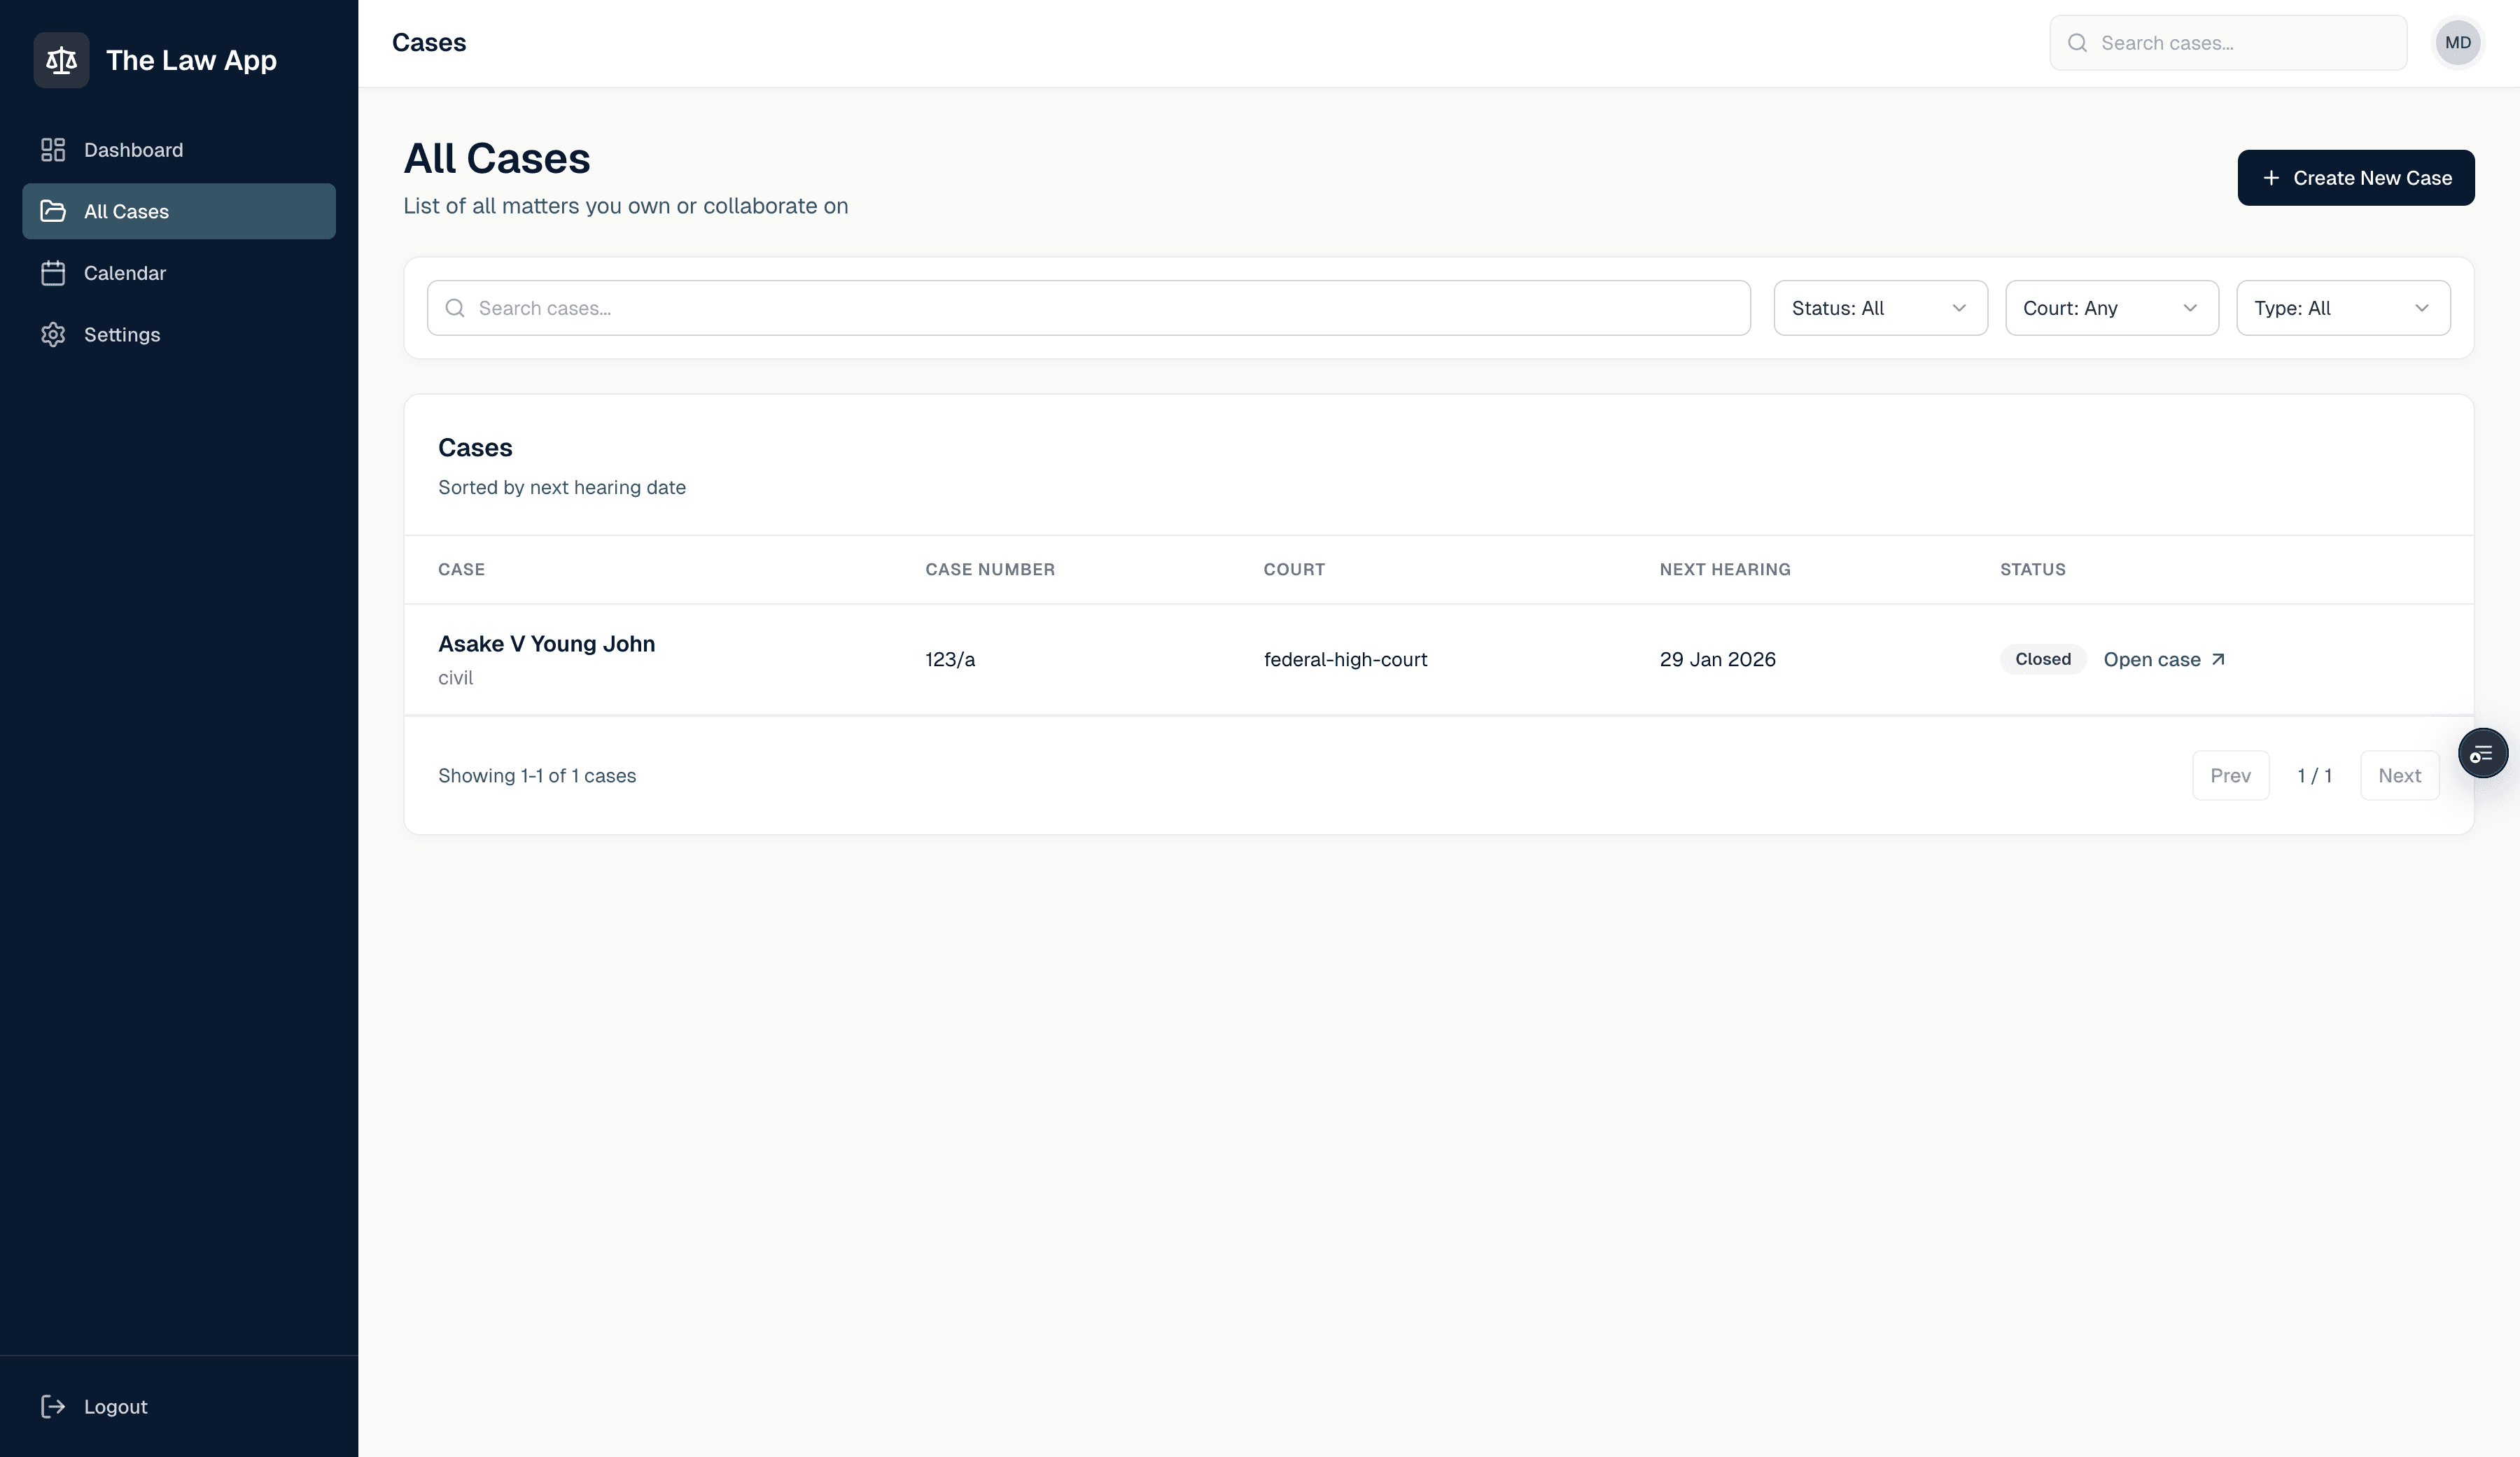Go to Dashboard in sidebar menu

(x=133, y=150)
